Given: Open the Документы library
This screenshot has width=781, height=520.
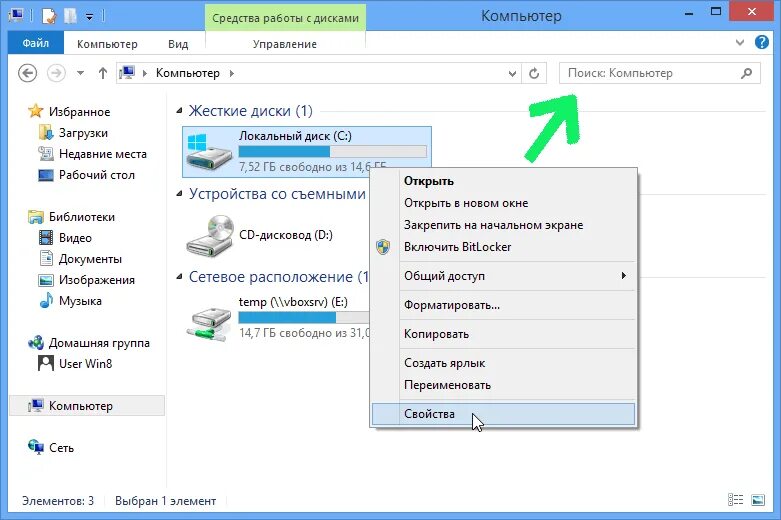Looking at the screenshot, I should coord(90,259).
